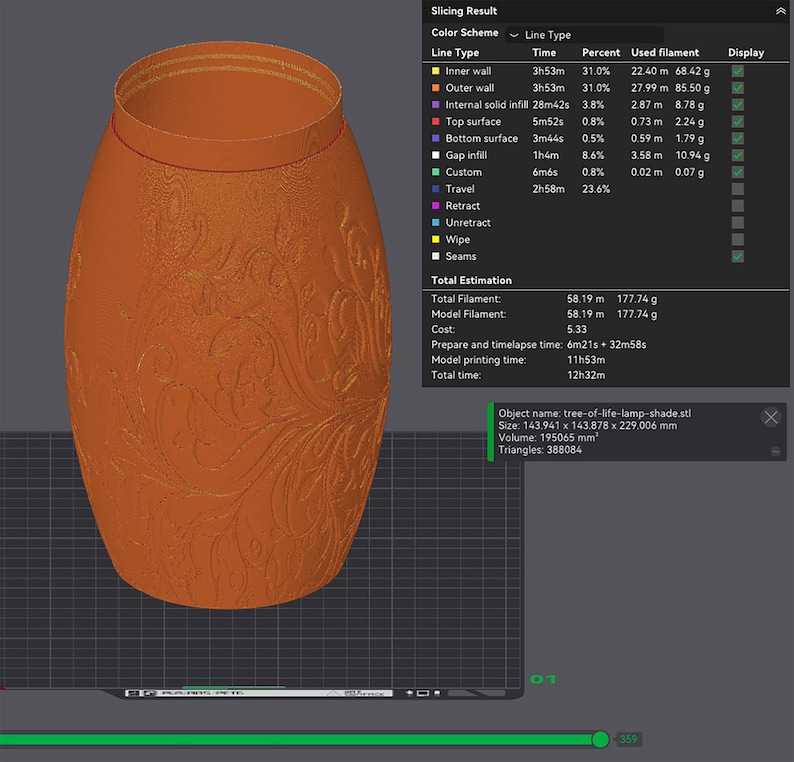Click the Custom green color swatch

435,172
